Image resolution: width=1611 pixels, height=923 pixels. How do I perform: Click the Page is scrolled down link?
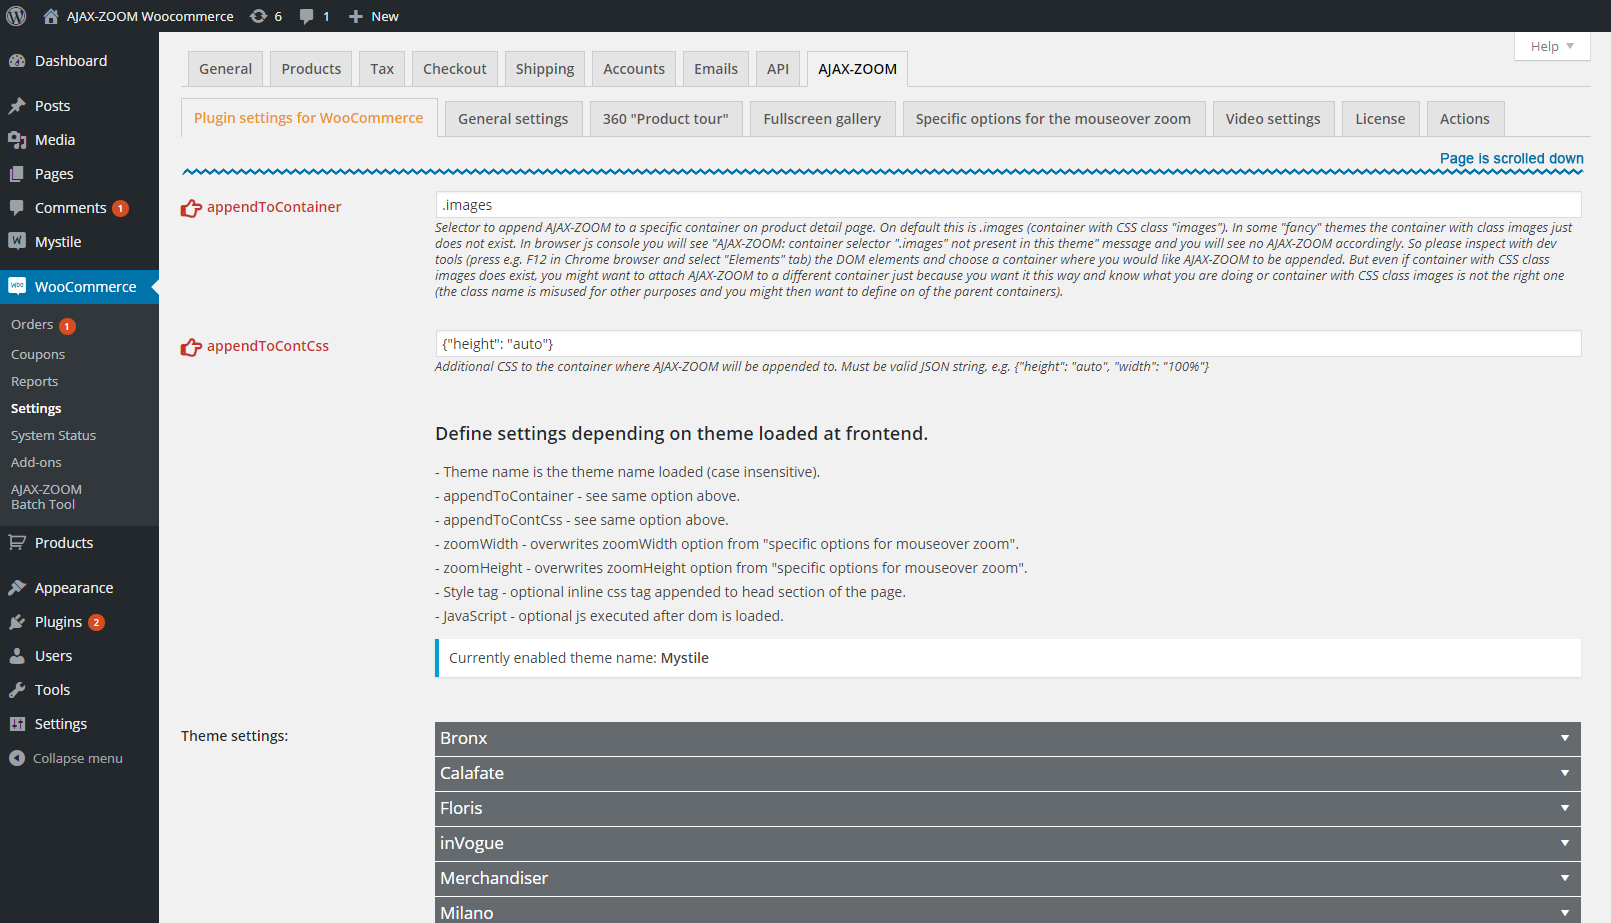point(1512,158)
